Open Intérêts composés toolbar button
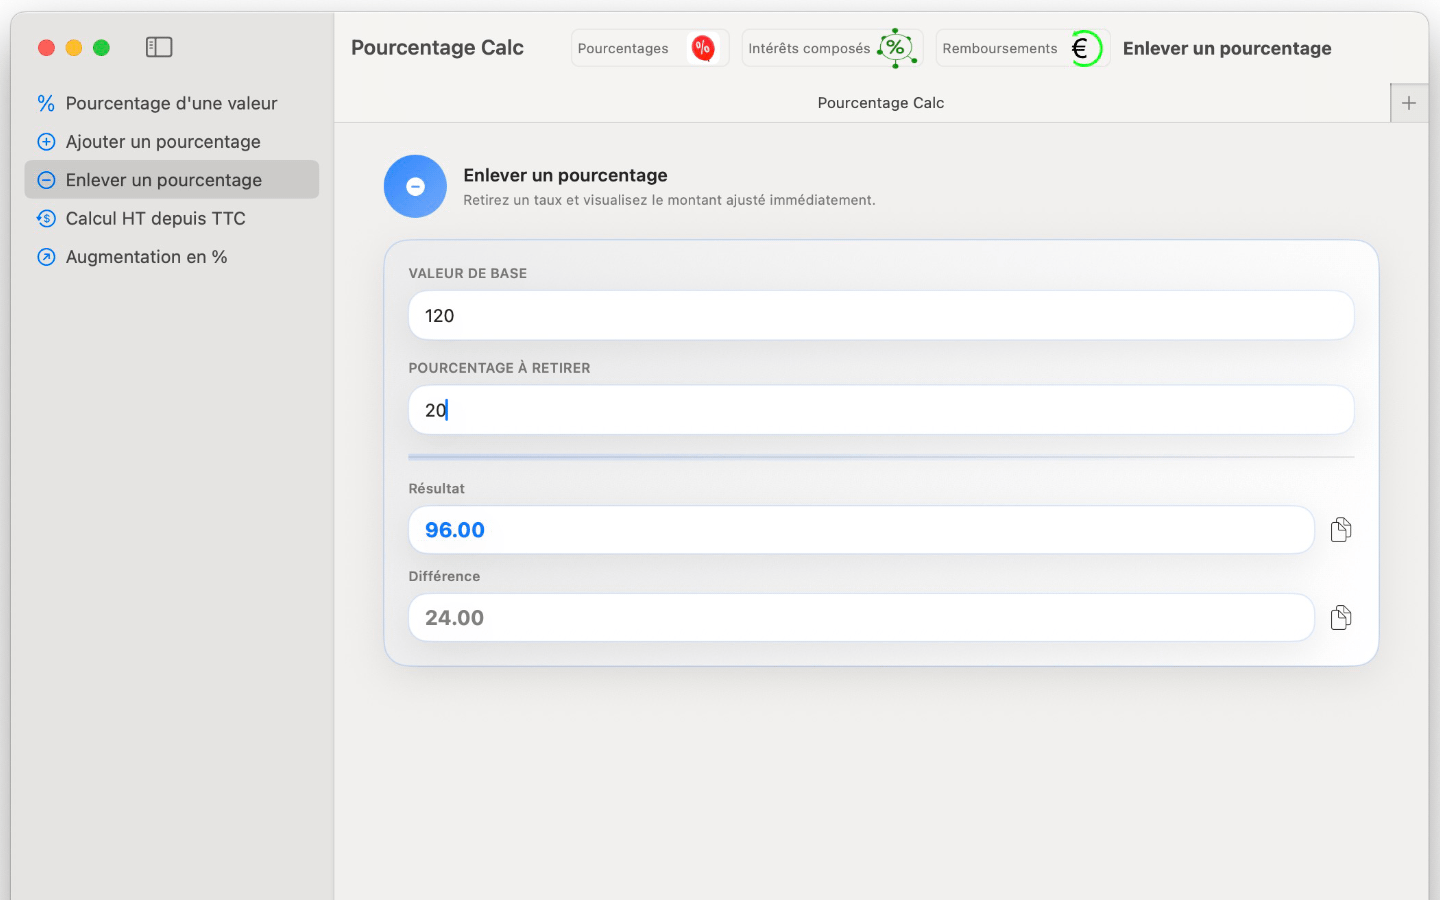 (809, 48)
